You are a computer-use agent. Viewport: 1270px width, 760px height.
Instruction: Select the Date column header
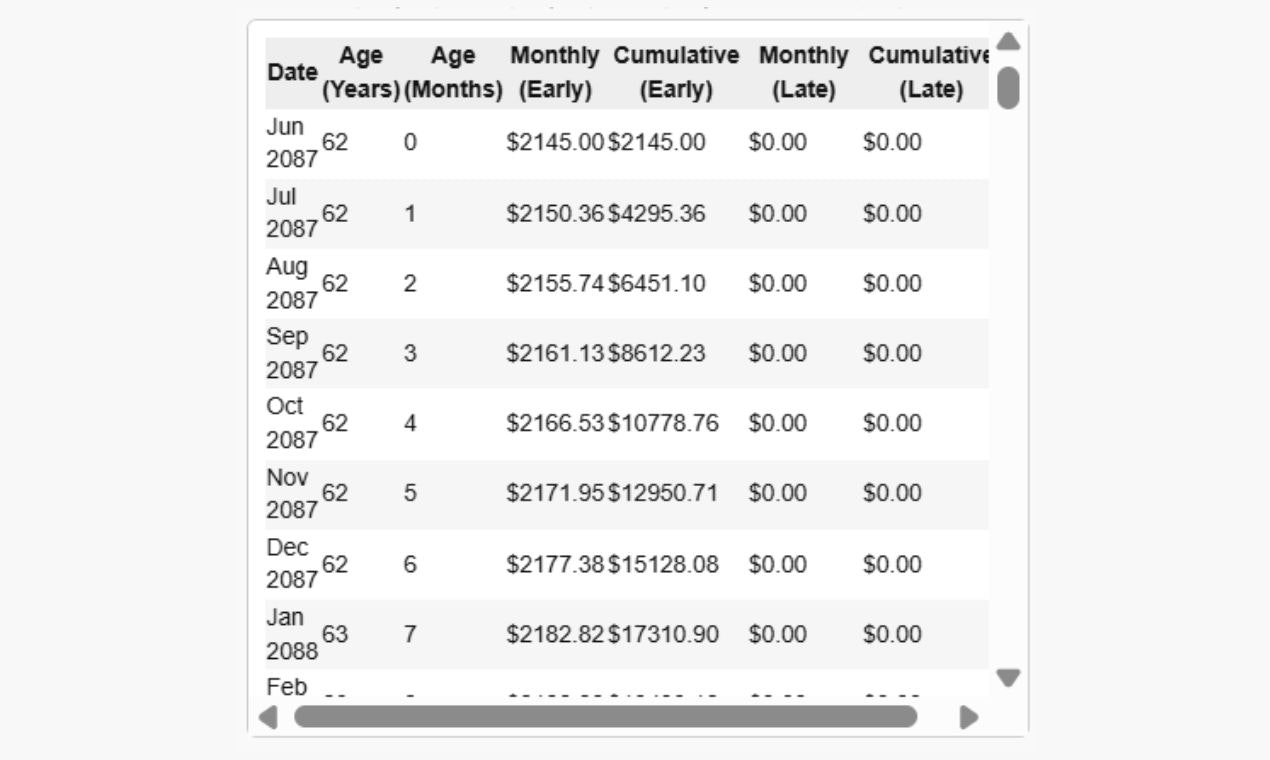pyautogui.click(x=293, y=73)
